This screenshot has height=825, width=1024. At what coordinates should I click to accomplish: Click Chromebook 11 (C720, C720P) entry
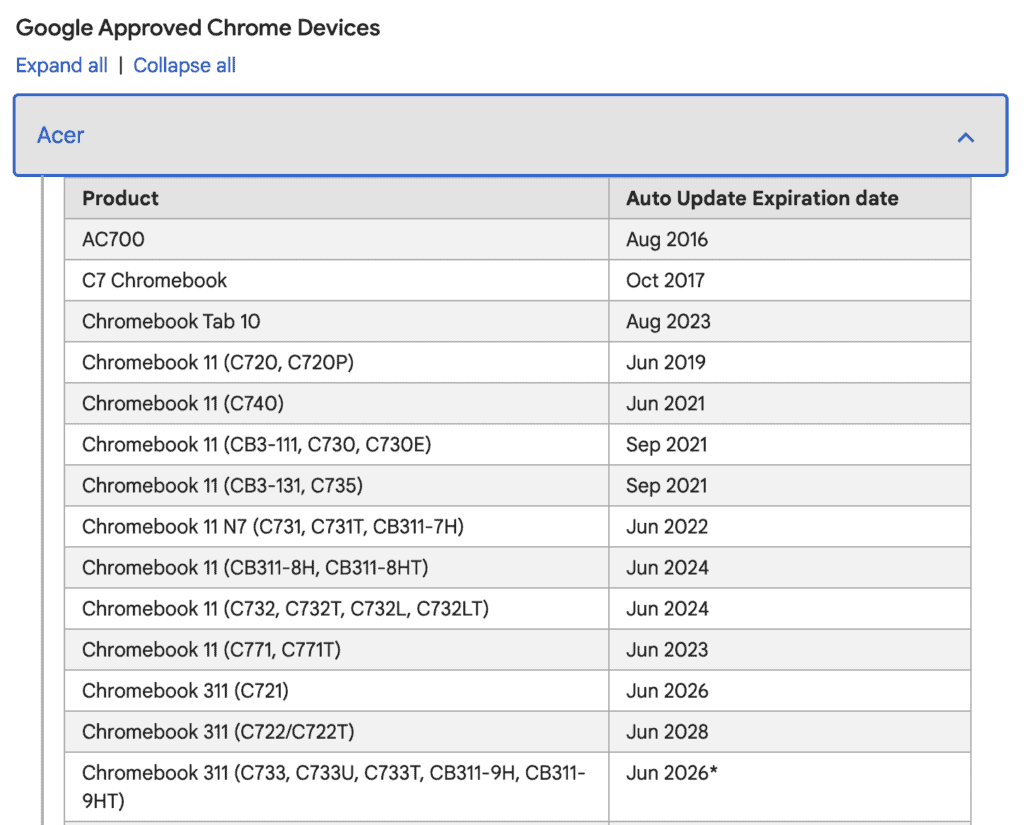click(222, 362)
